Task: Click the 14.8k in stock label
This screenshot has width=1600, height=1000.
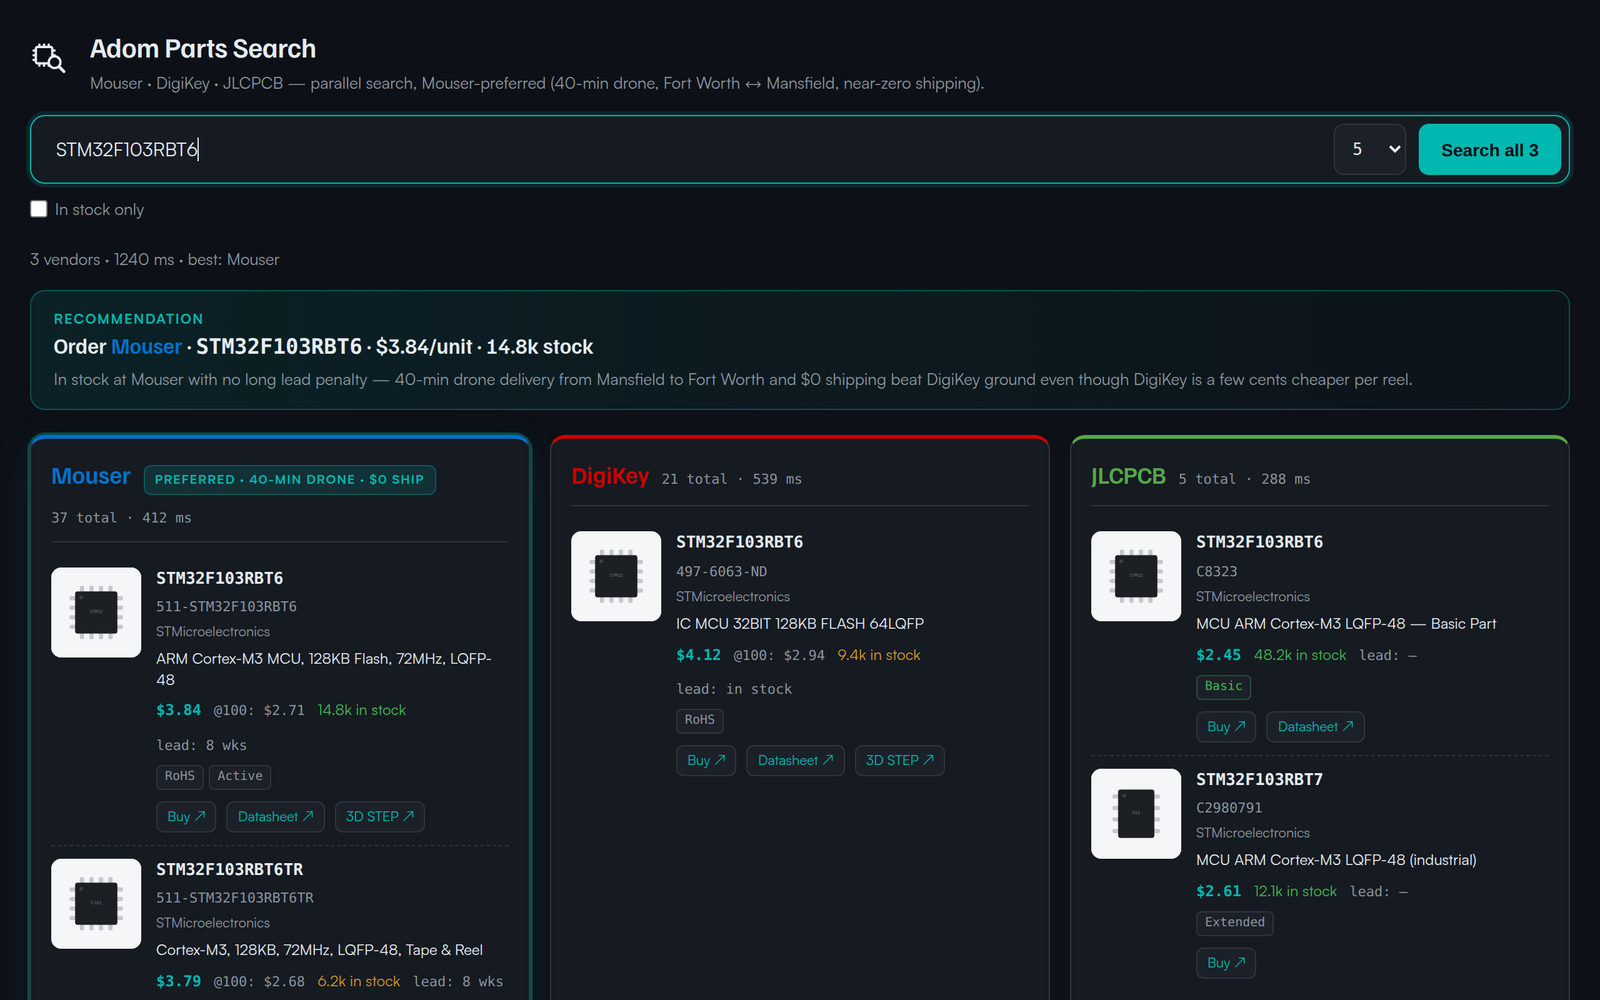Action: click(362, 710)
